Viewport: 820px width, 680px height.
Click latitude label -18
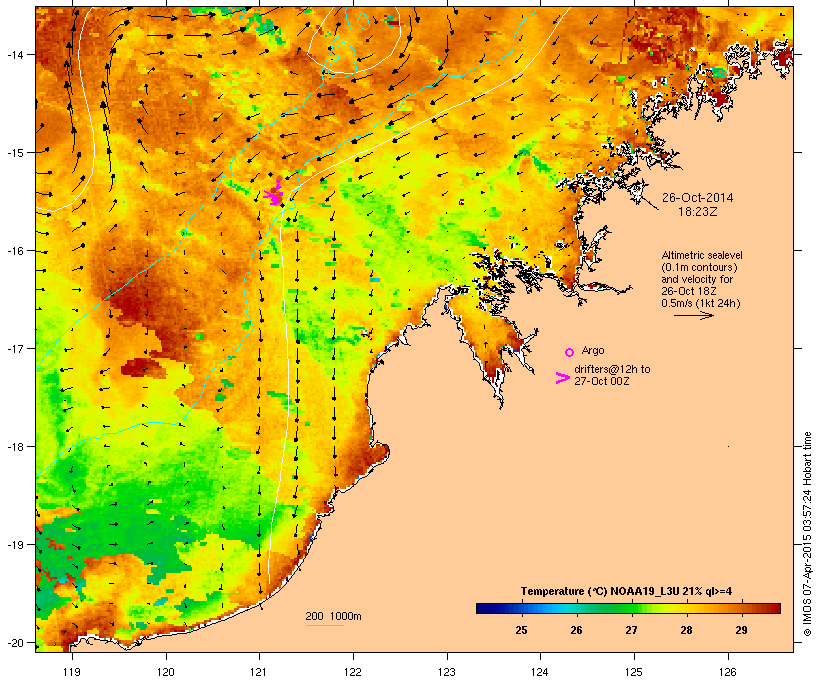click(14, 447)
